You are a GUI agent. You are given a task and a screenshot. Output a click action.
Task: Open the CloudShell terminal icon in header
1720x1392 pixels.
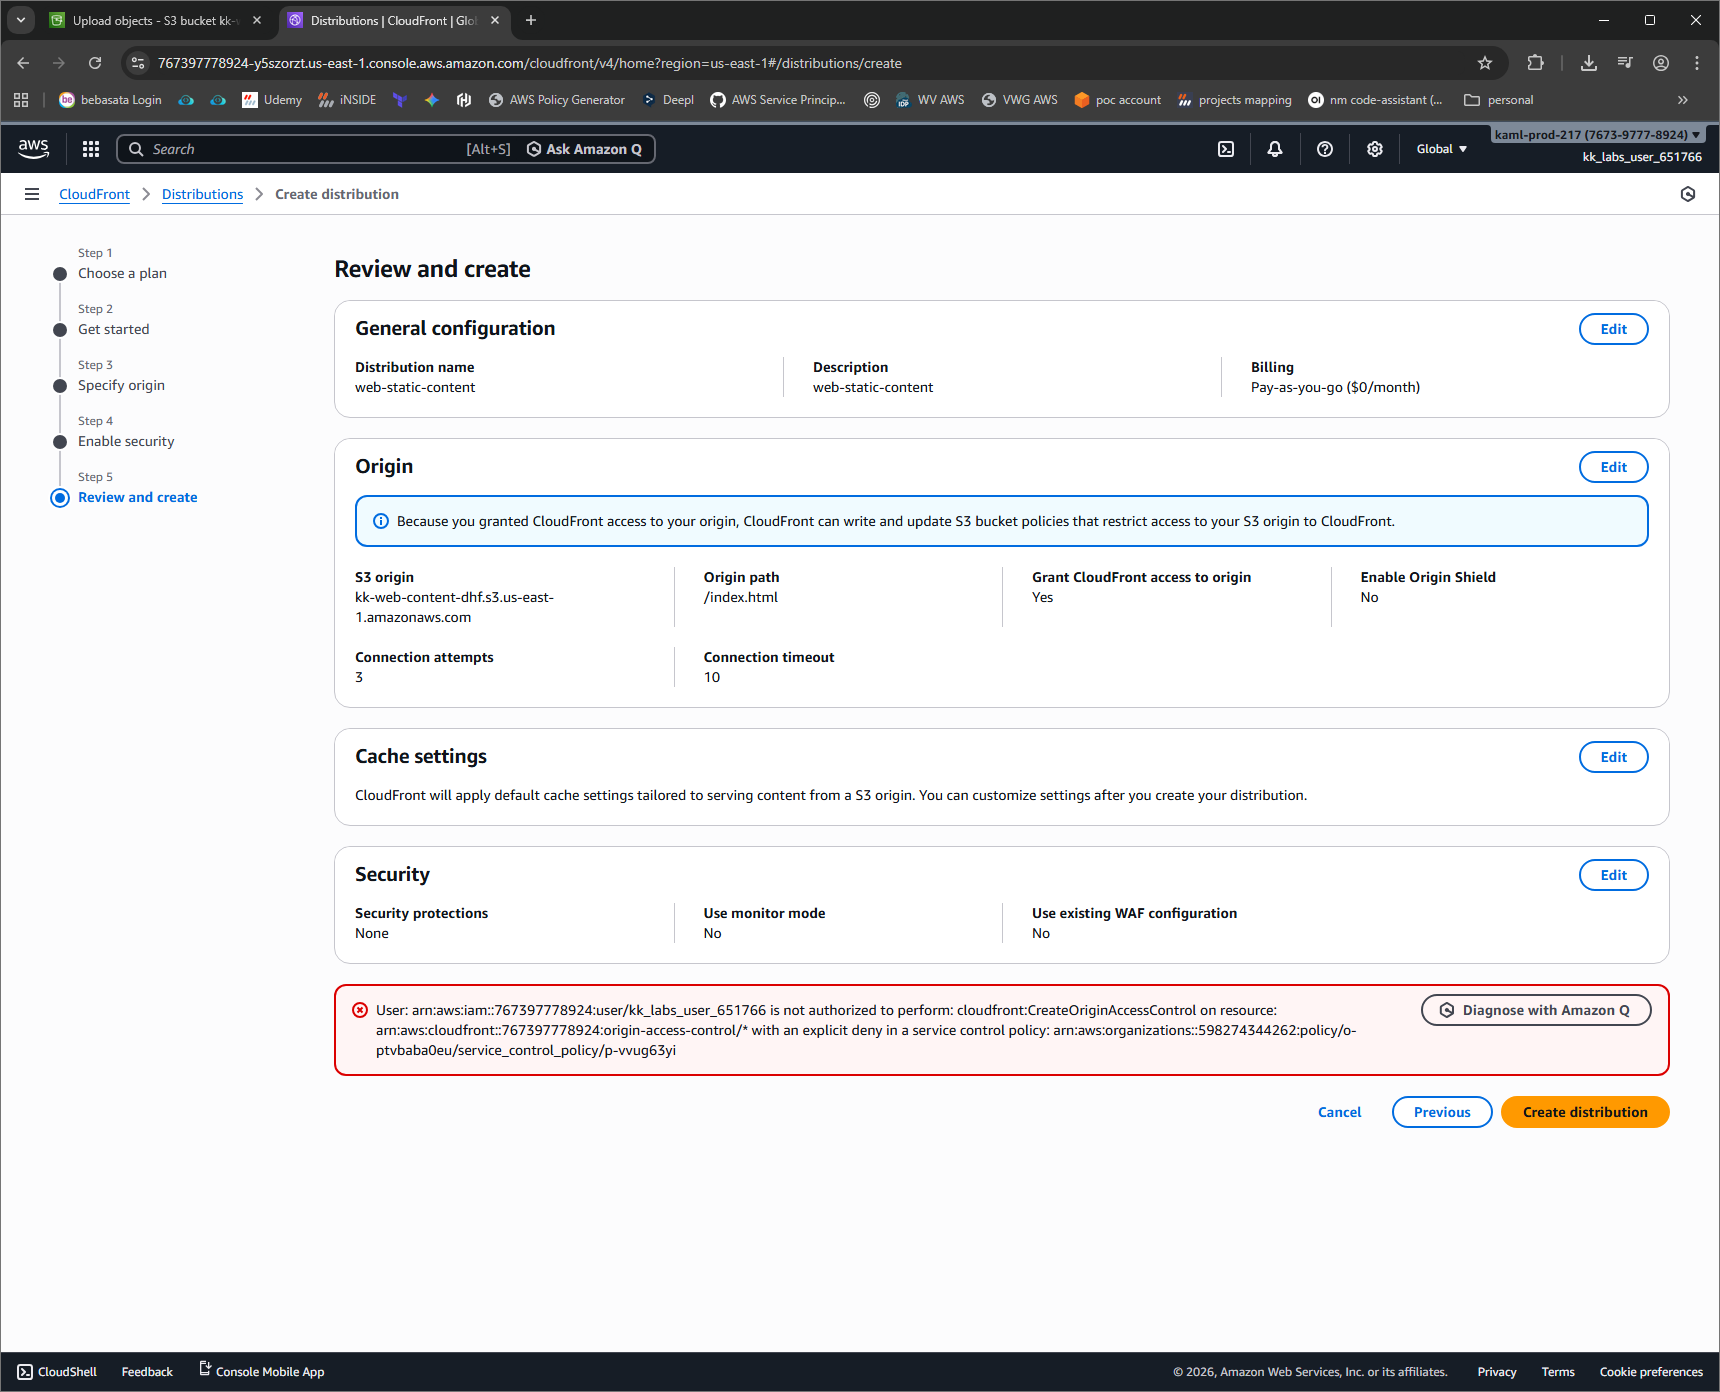[1226, 149]
